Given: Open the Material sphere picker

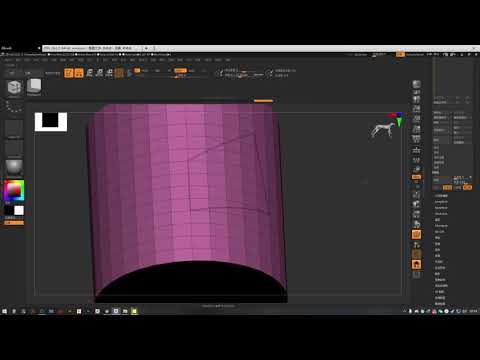Looking at the screenshot, I should click(x=14, y=167).
